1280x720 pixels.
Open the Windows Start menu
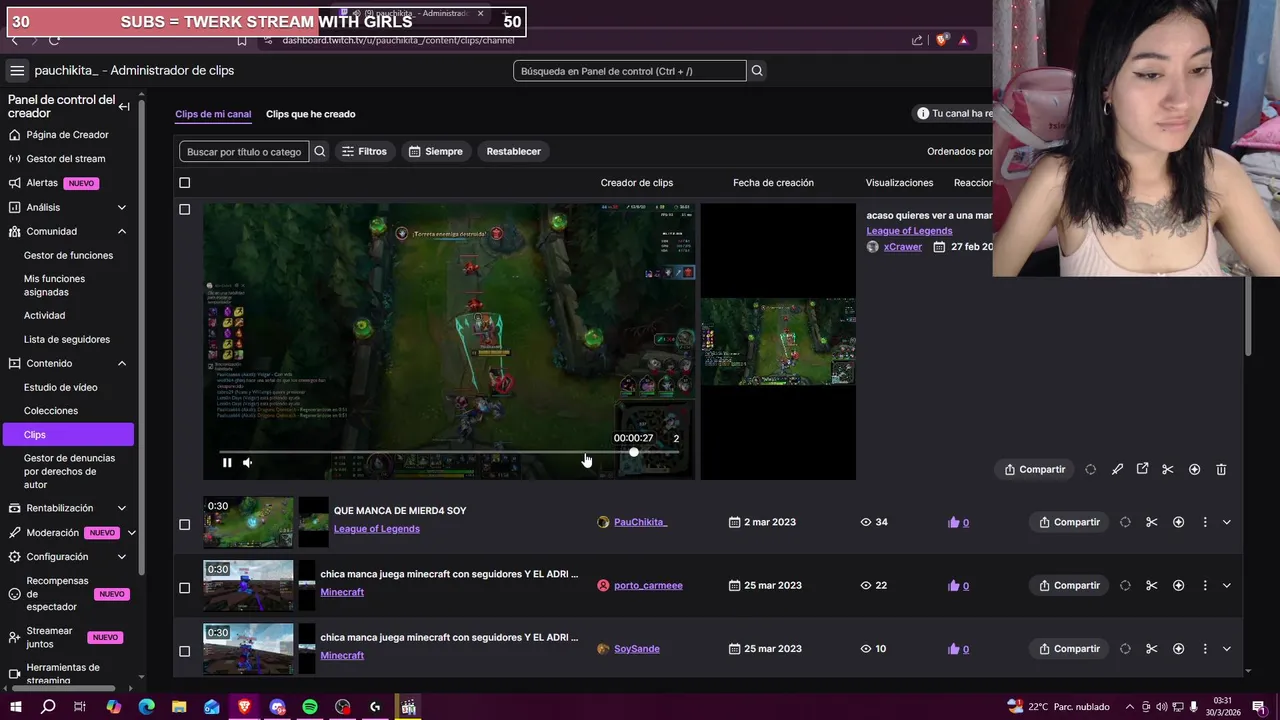(x=15, y=707)
